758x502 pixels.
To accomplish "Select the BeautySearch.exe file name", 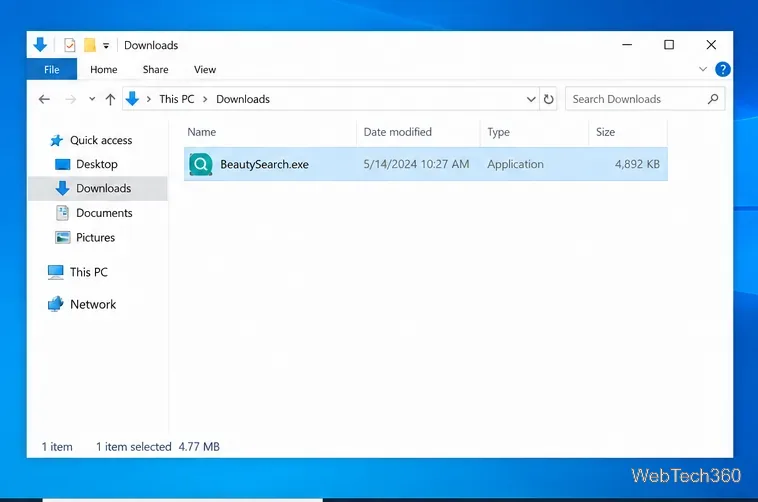I will pyautogui.click(x=264, y=164).
